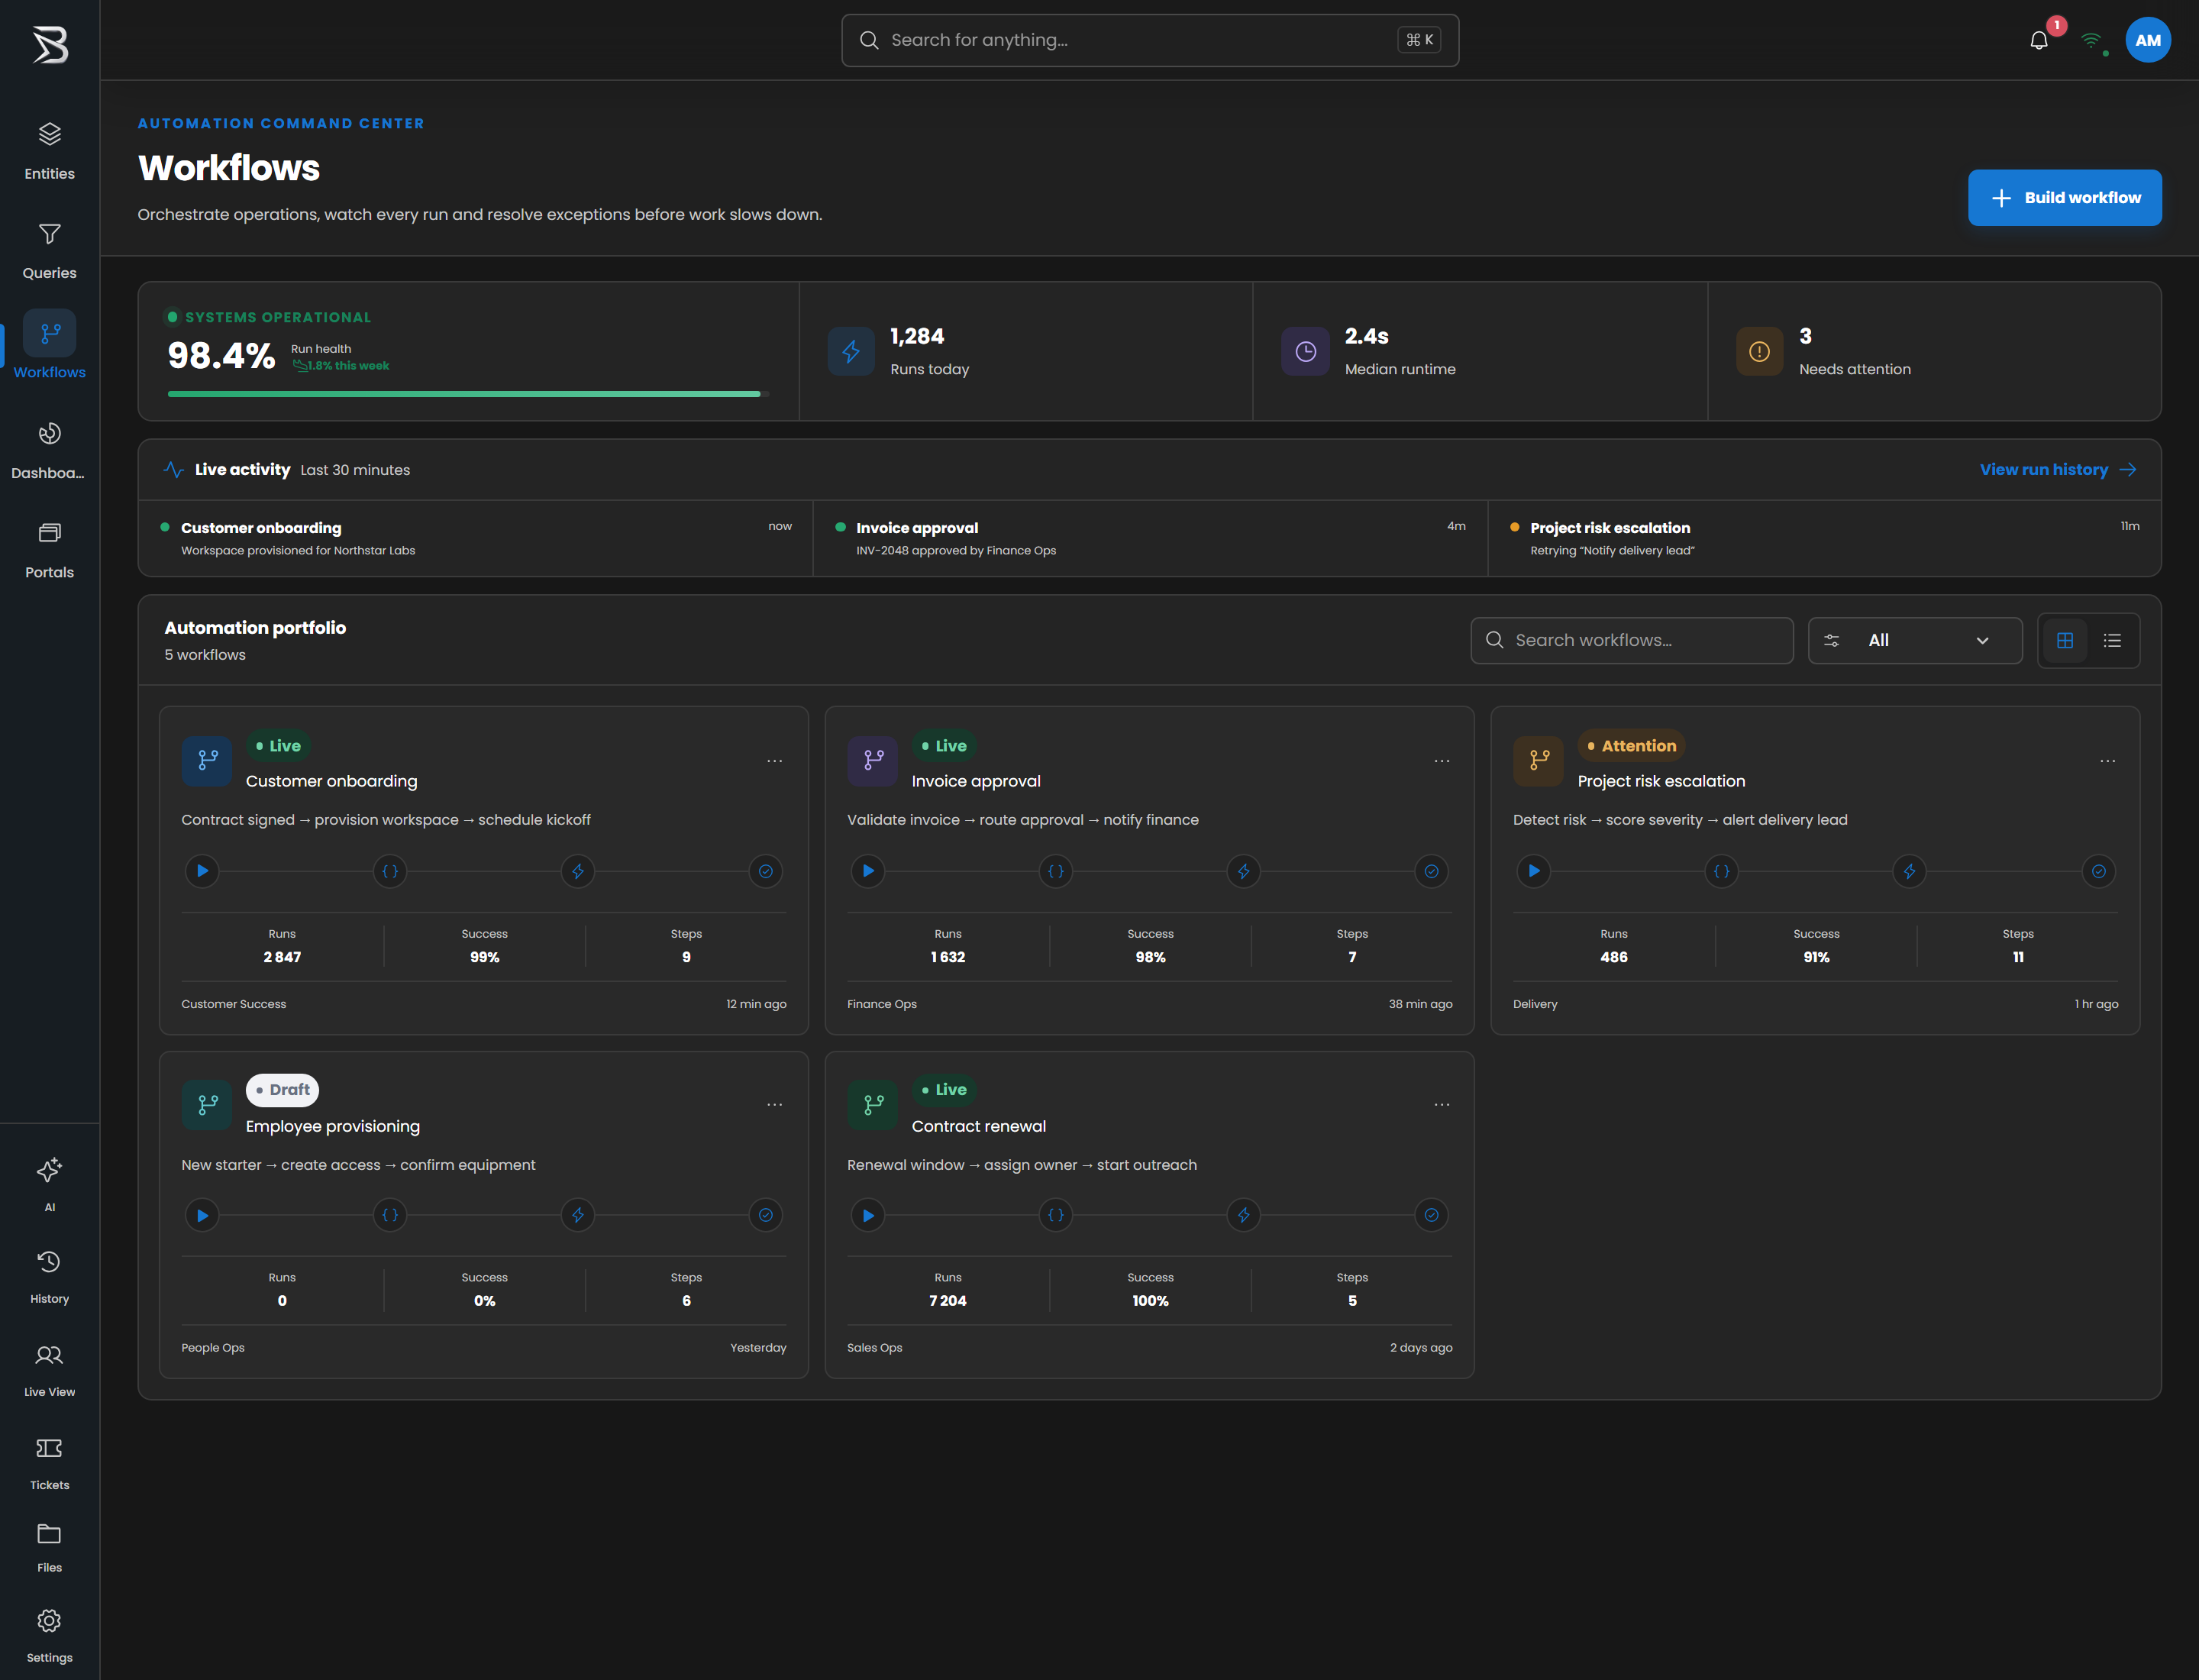Click play step on Customer onboarding card
Screen dimensions: 2199x1680
(202, 871)
